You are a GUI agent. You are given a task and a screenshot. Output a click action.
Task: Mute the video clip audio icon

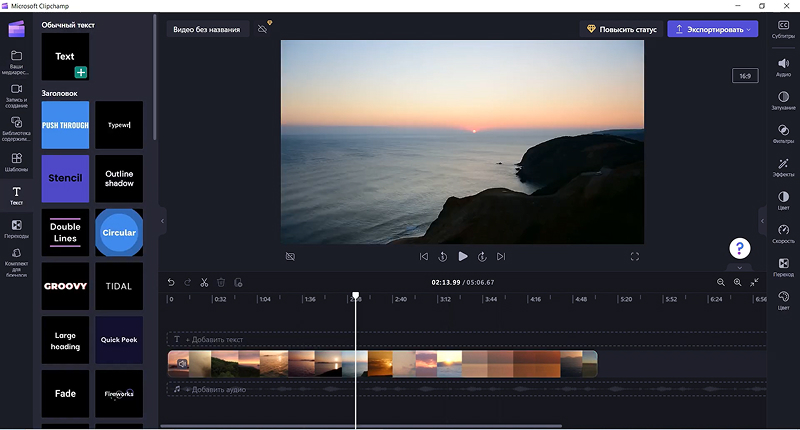click(182, 364)
